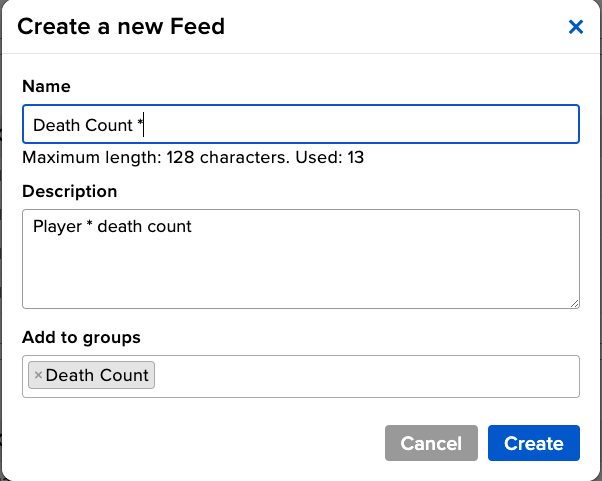The width and height of the screenshot is (602, 481).
Task: Click the Create a new Feed title
Action: 121,27
